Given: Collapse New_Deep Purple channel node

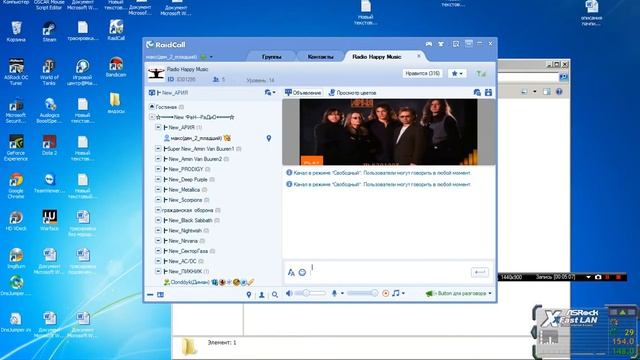Looking at the screenshot, I should (158, 179).
